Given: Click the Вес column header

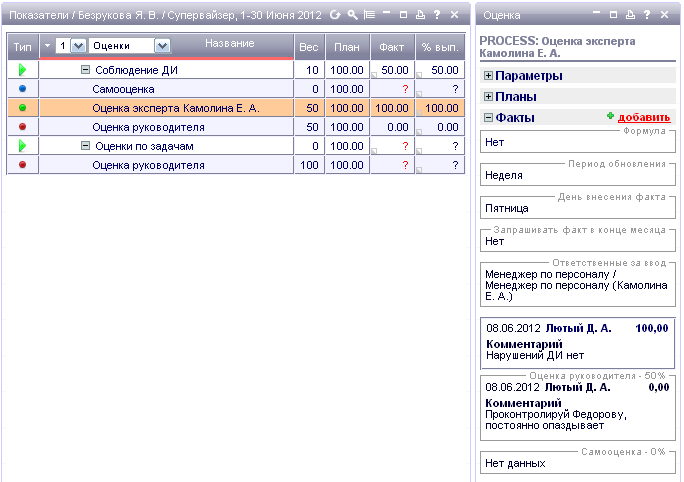Looking at the screenshot, I should 309,47.
